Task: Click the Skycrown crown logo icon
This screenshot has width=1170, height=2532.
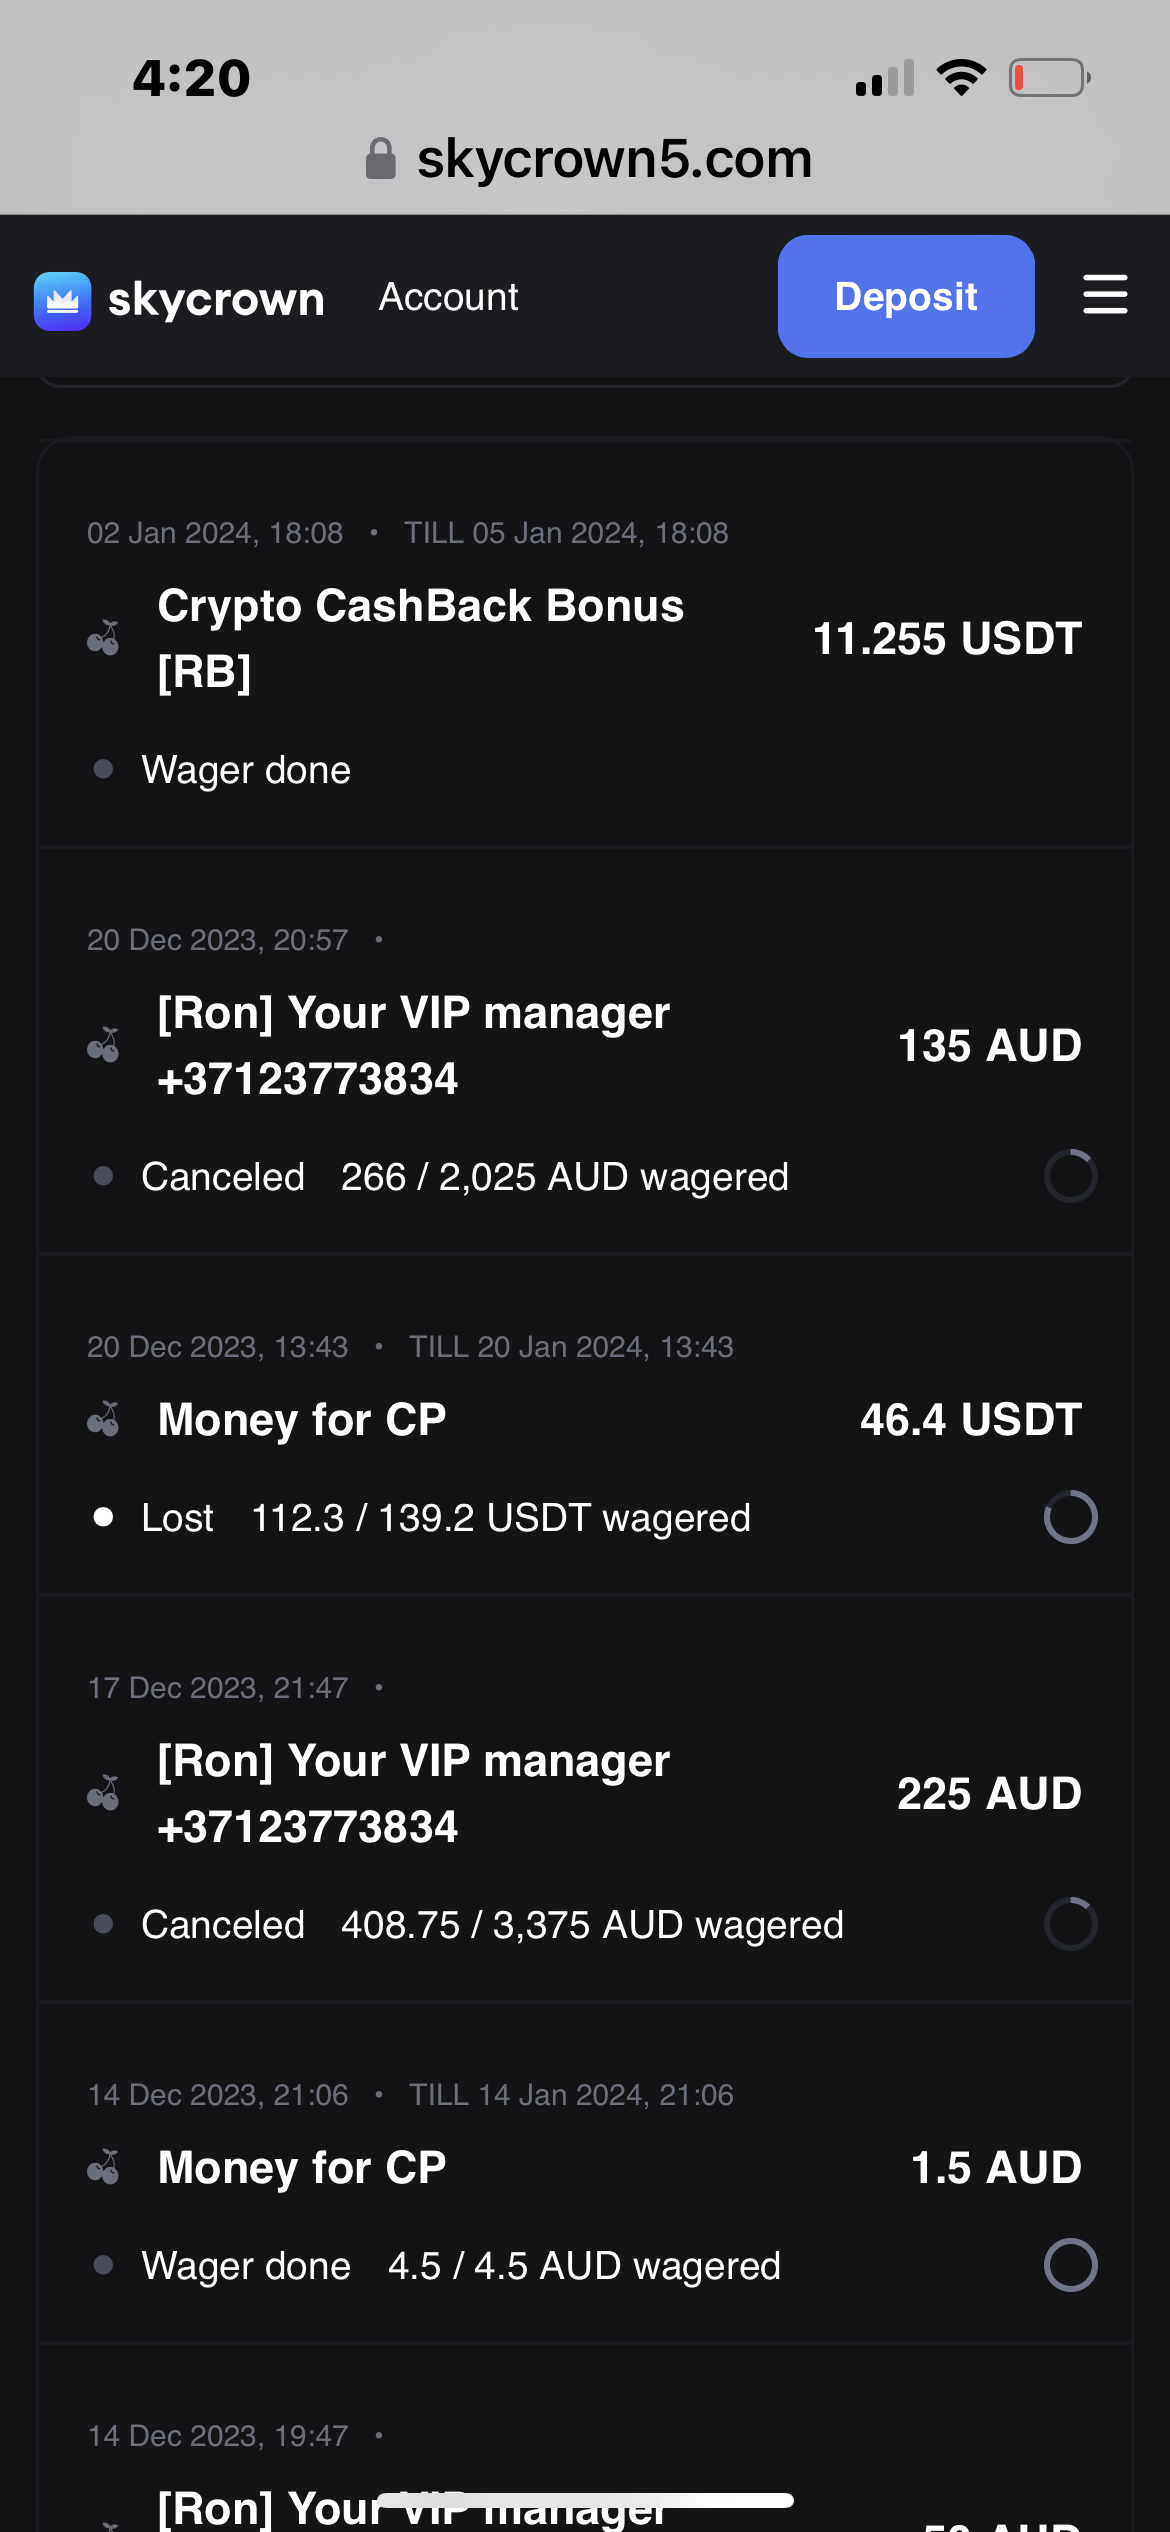Action: (x=62, y=300)
